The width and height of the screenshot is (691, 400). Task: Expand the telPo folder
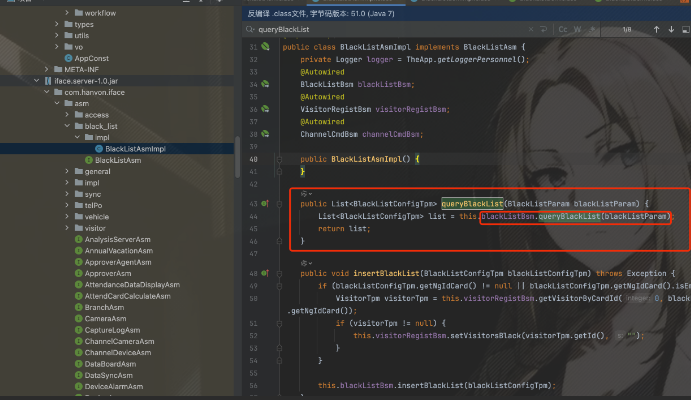[x=67, y=205]
